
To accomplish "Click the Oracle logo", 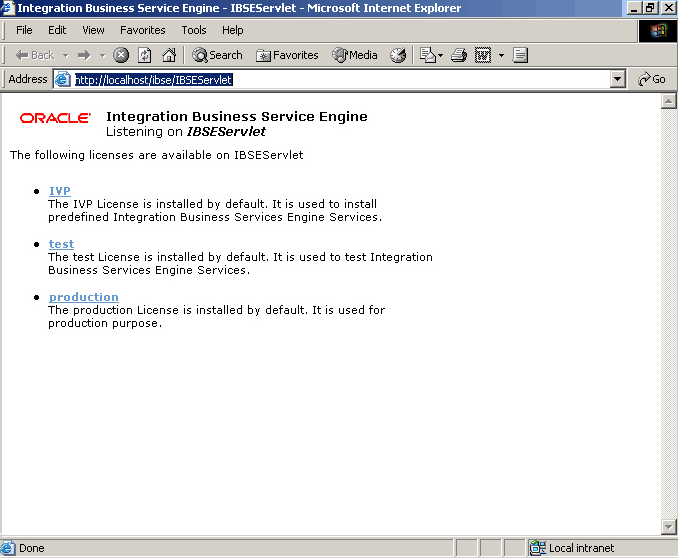I will click(x=55, y=118).
